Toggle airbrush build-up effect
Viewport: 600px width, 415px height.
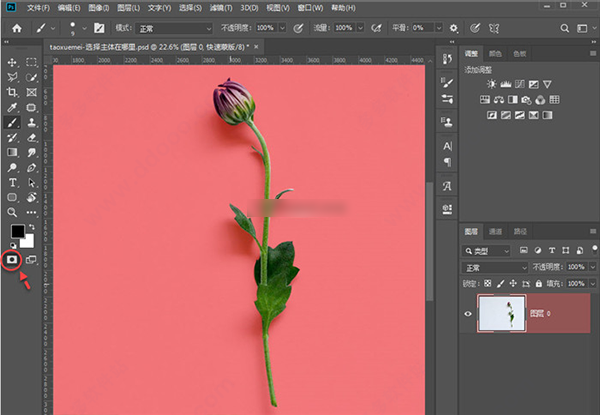pos(376,28)
